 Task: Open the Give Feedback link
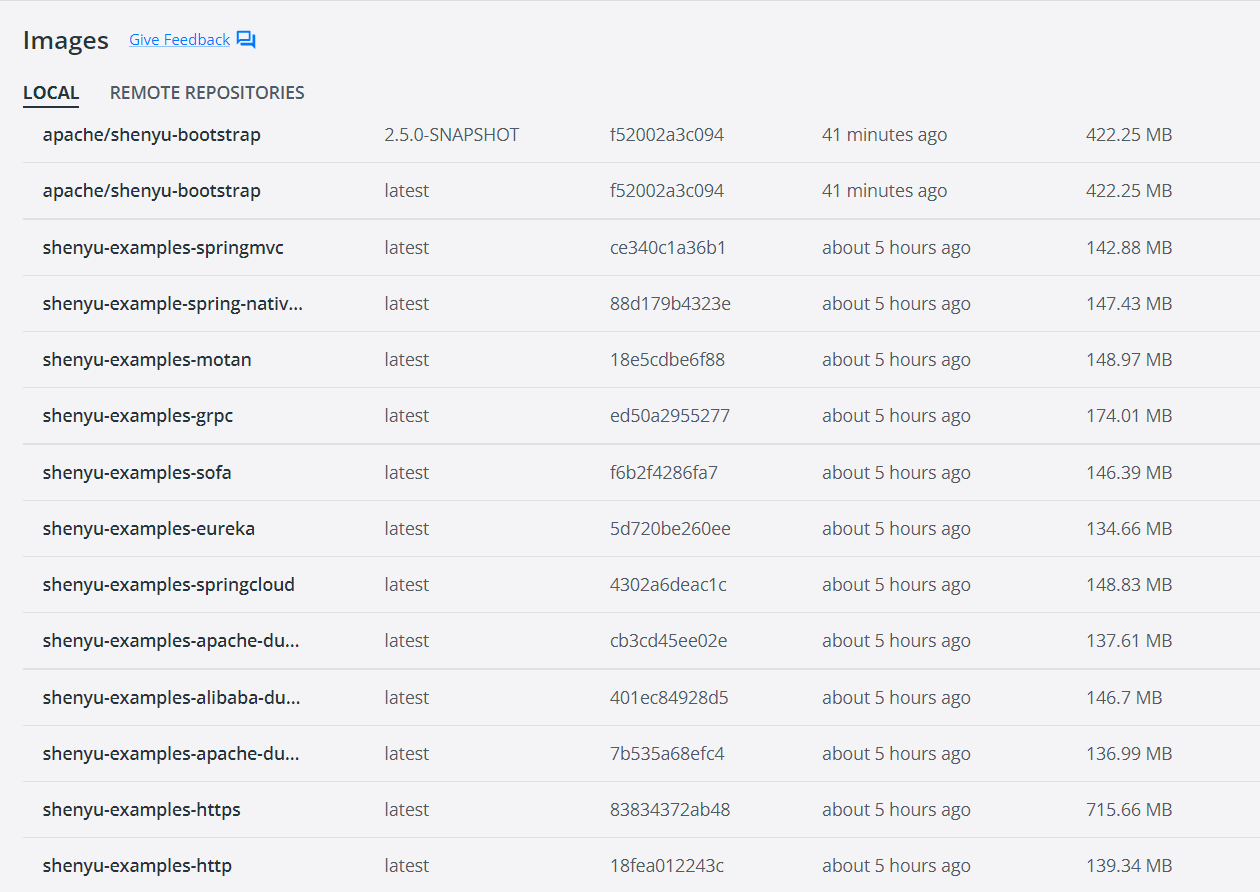click(x=179, y=40)
